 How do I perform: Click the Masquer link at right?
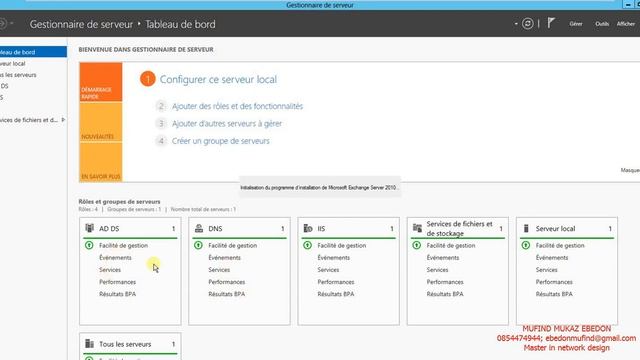630,170
